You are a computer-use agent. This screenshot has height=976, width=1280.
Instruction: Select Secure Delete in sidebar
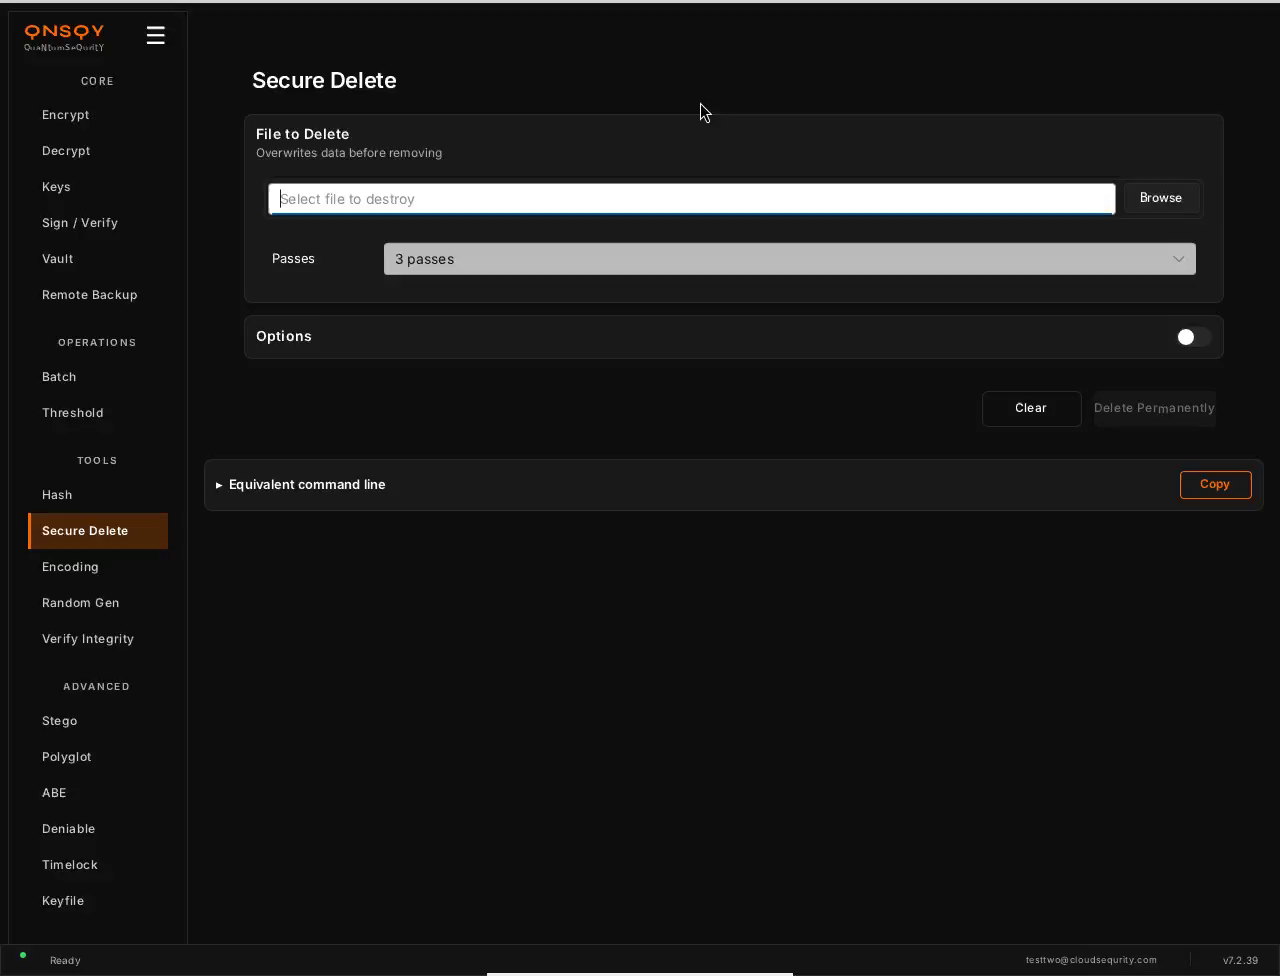(98, 531)
